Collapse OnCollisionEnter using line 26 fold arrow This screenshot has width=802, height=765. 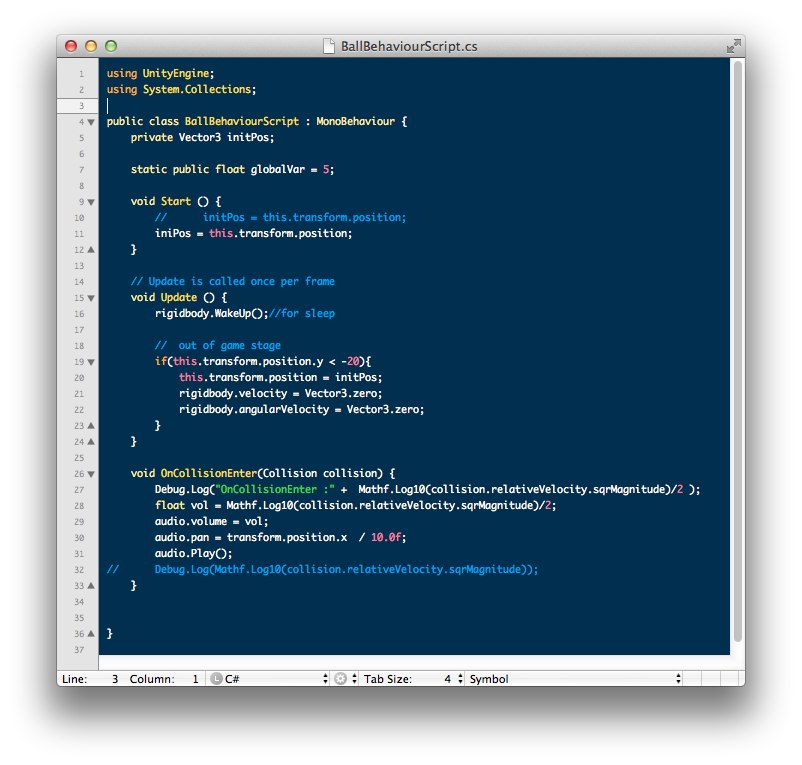(91, 474)
